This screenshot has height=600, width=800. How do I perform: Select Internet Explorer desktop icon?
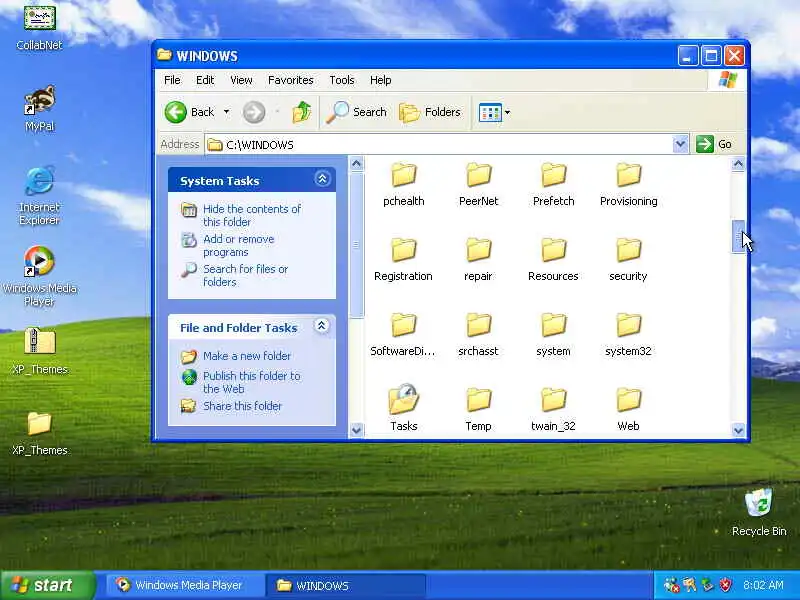point(39,195)
